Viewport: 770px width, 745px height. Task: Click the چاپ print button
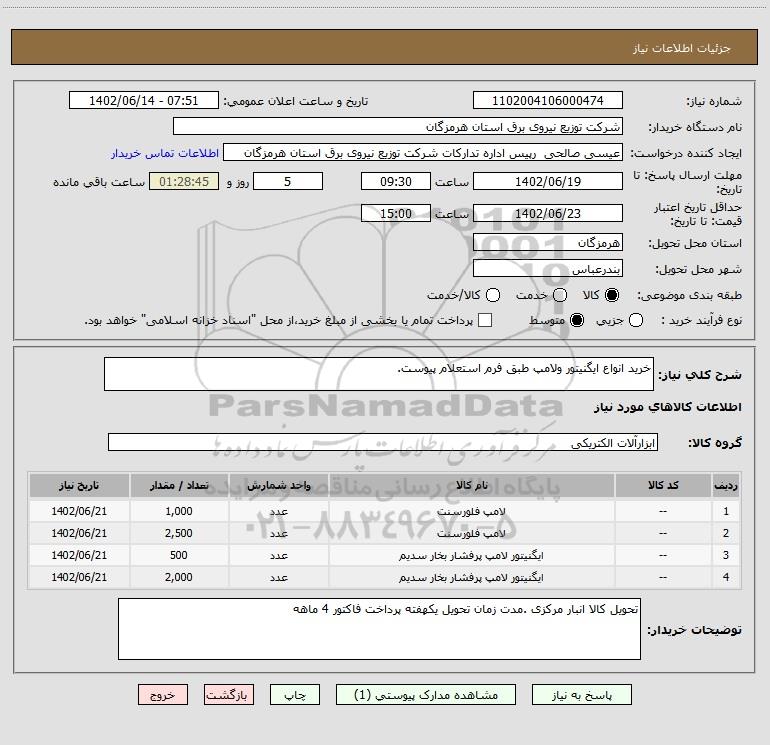(x=295, y=694)
